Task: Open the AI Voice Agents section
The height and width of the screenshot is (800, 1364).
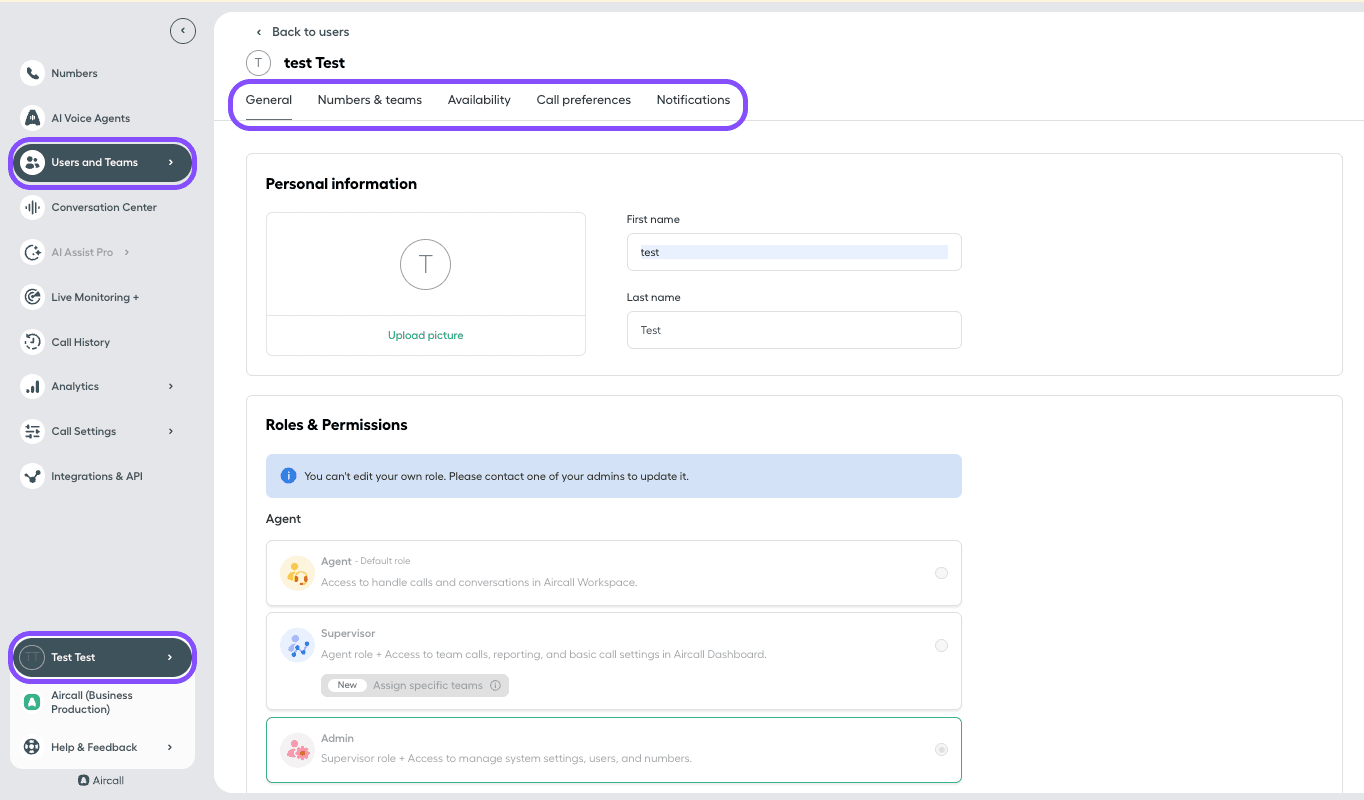Action: pos(90,117)
